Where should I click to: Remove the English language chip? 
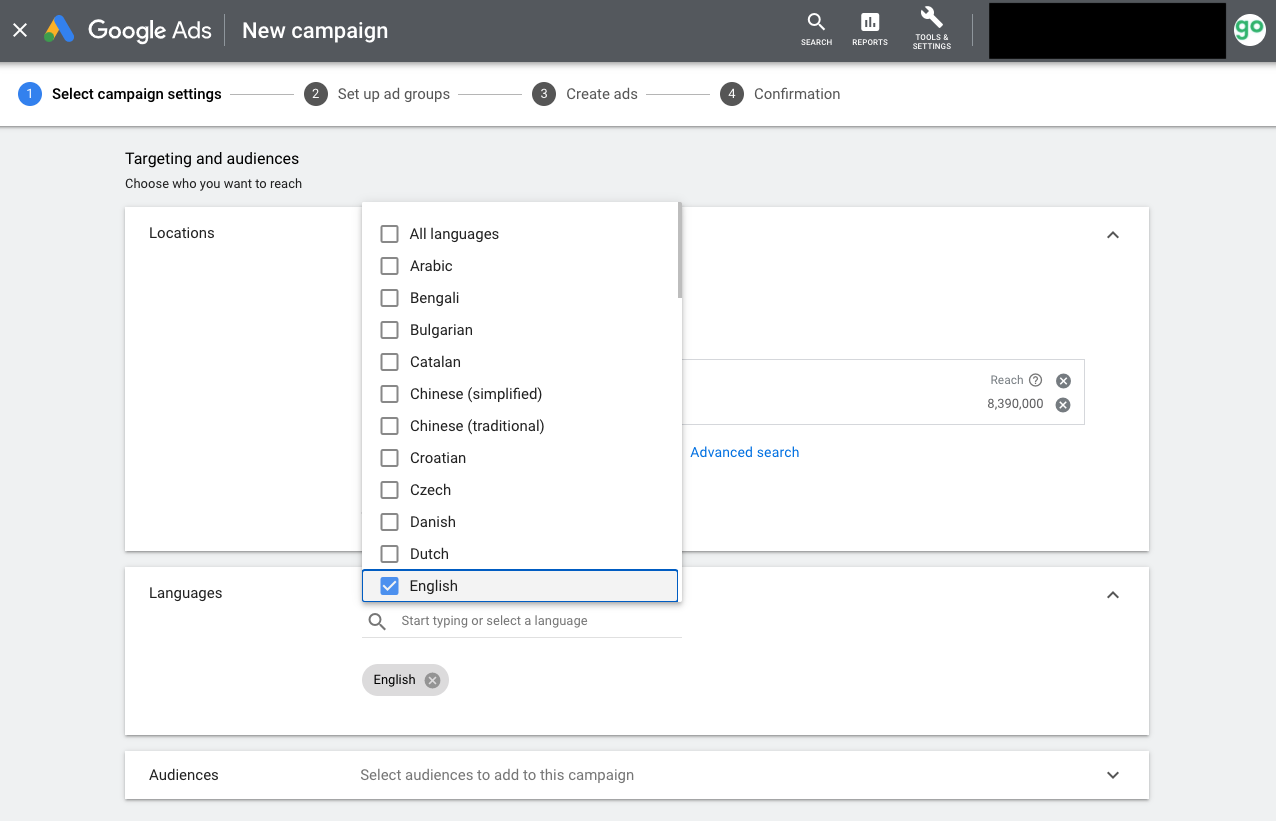[x=432, y=680]
